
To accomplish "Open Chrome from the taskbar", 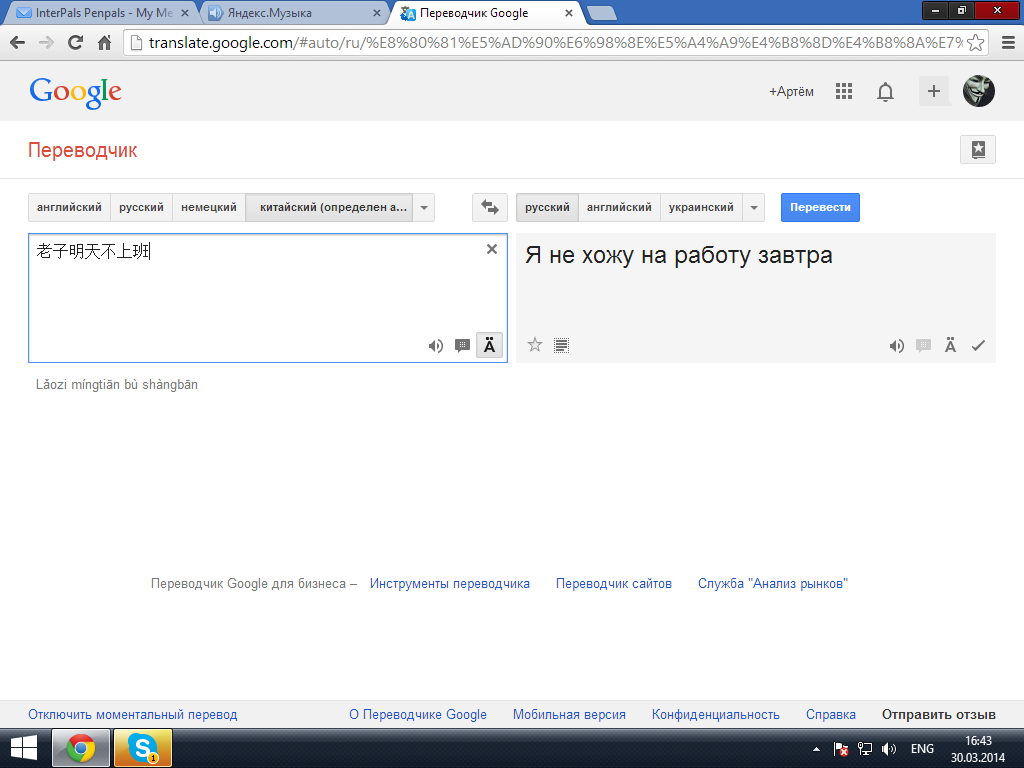I will pyautogui.click(x=81, y=748).
